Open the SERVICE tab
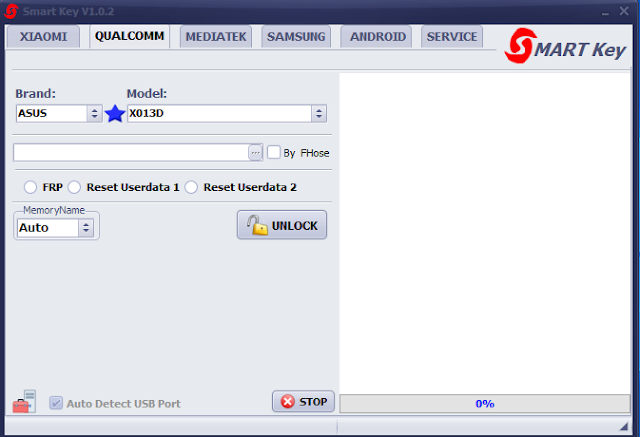 pyautogui.click(x=452, y=37)
